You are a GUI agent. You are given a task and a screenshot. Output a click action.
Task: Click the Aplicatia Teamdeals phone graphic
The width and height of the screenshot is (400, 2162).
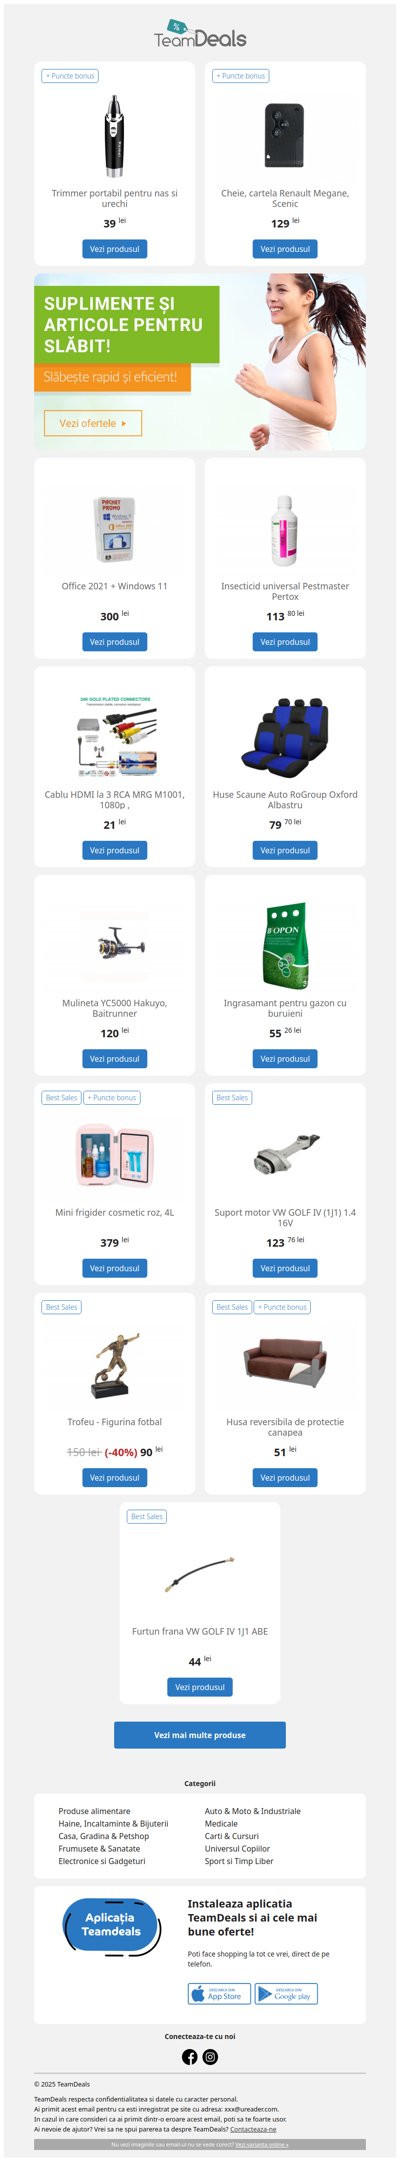tap(110, 1925)
